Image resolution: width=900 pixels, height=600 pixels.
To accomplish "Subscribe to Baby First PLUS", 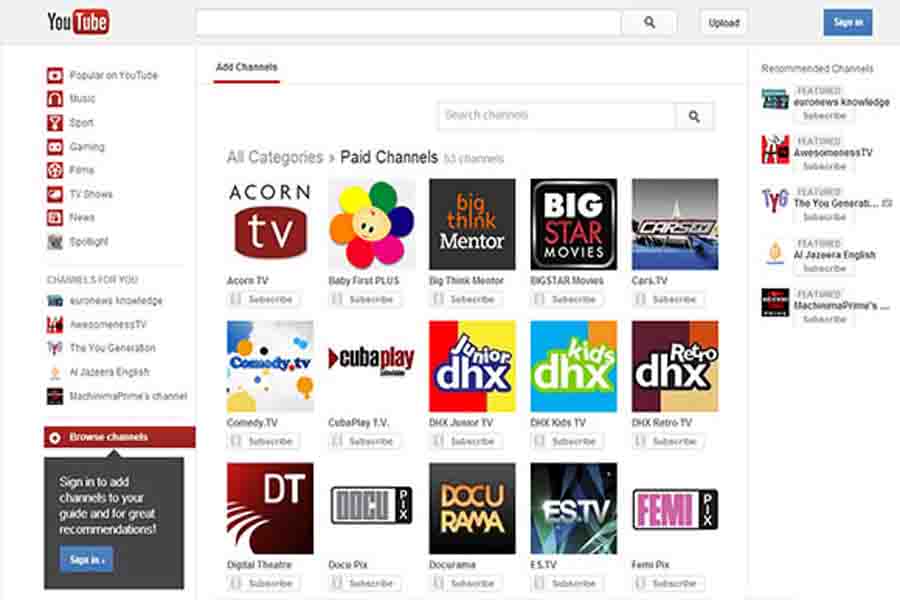I will [x=363, y=300].
